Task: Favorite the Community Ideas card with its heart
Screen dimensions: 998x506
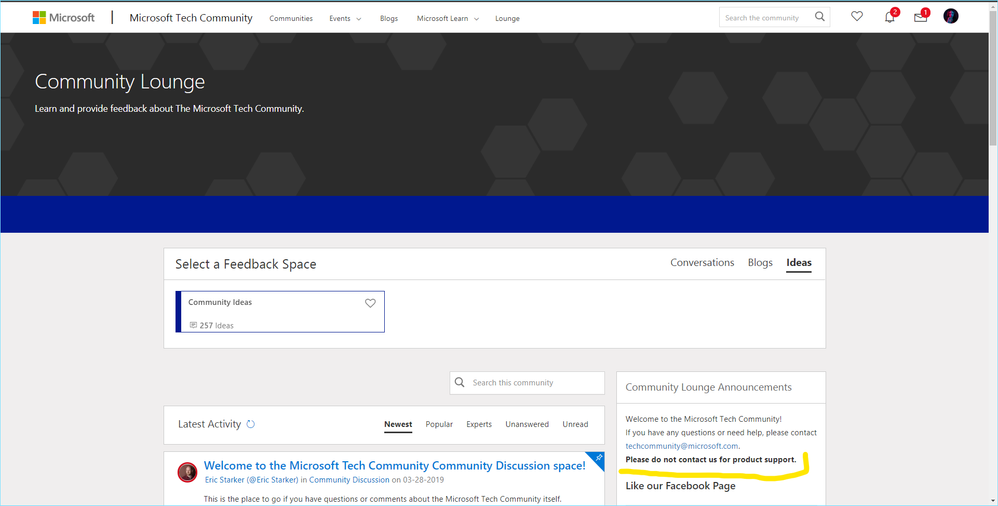Action: click(x=370, y=303)
